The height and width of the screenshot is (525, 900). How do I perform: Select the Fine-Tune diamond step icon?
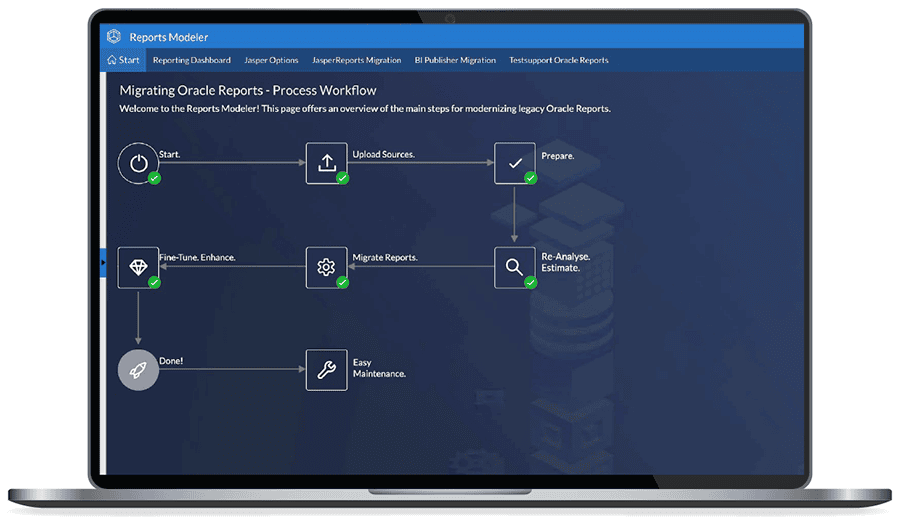(x=138, y=267)
